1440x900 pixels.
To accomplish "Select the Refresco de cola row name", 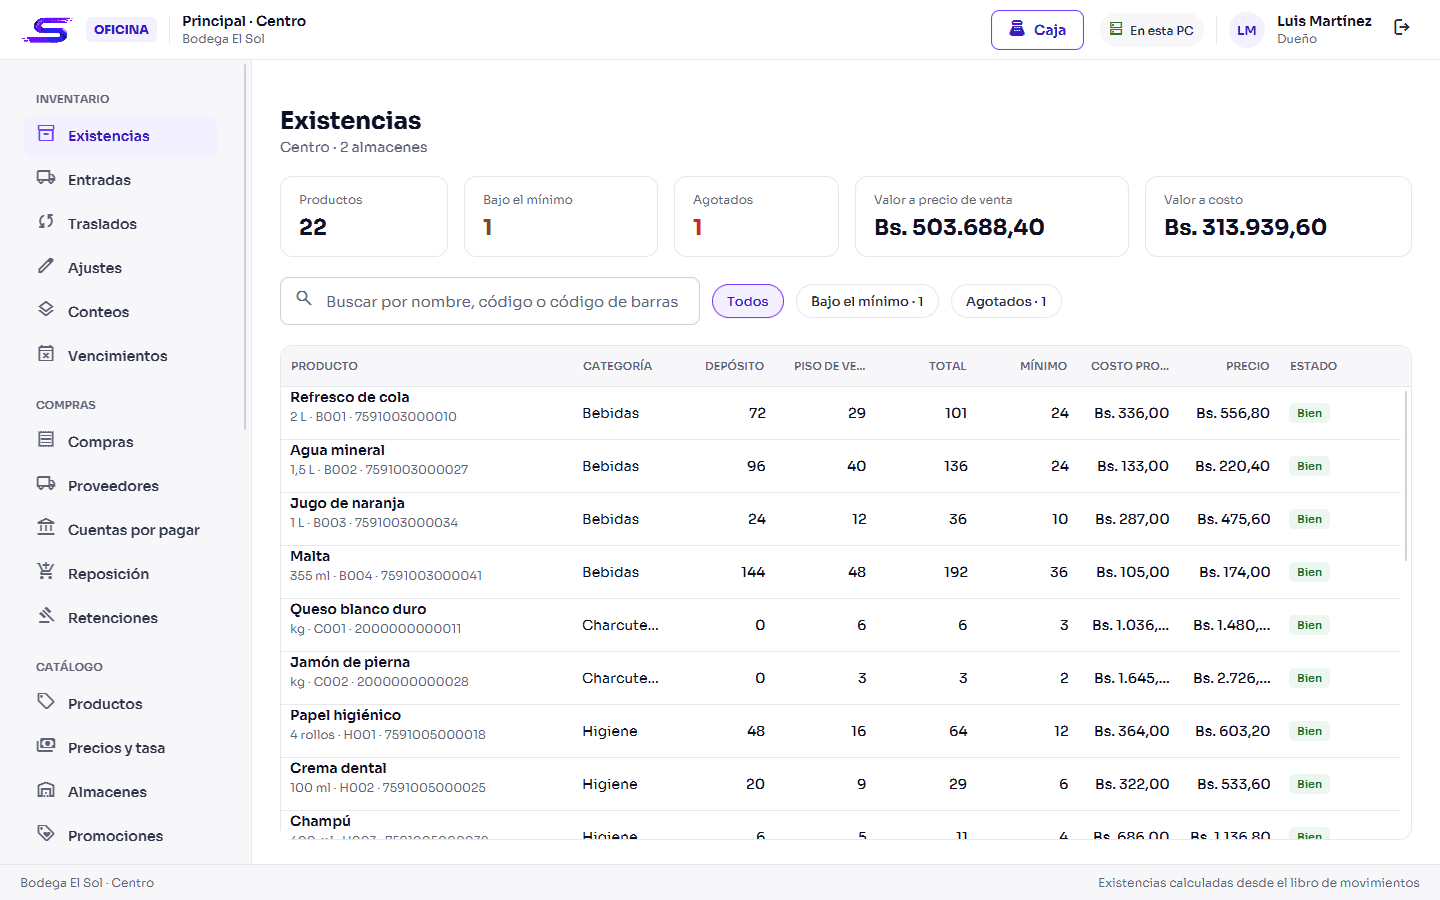I will pos(350,397).
